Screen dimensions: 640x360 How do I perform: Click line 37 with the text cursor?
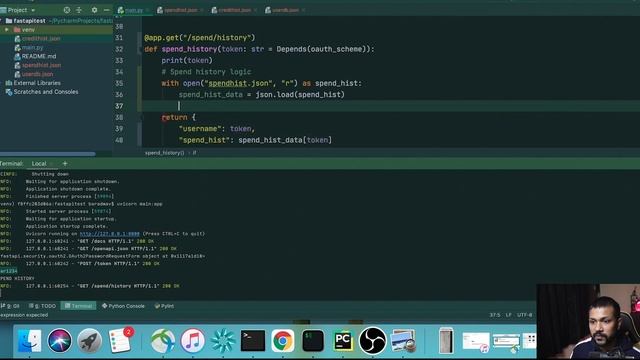tap(391, 106)
